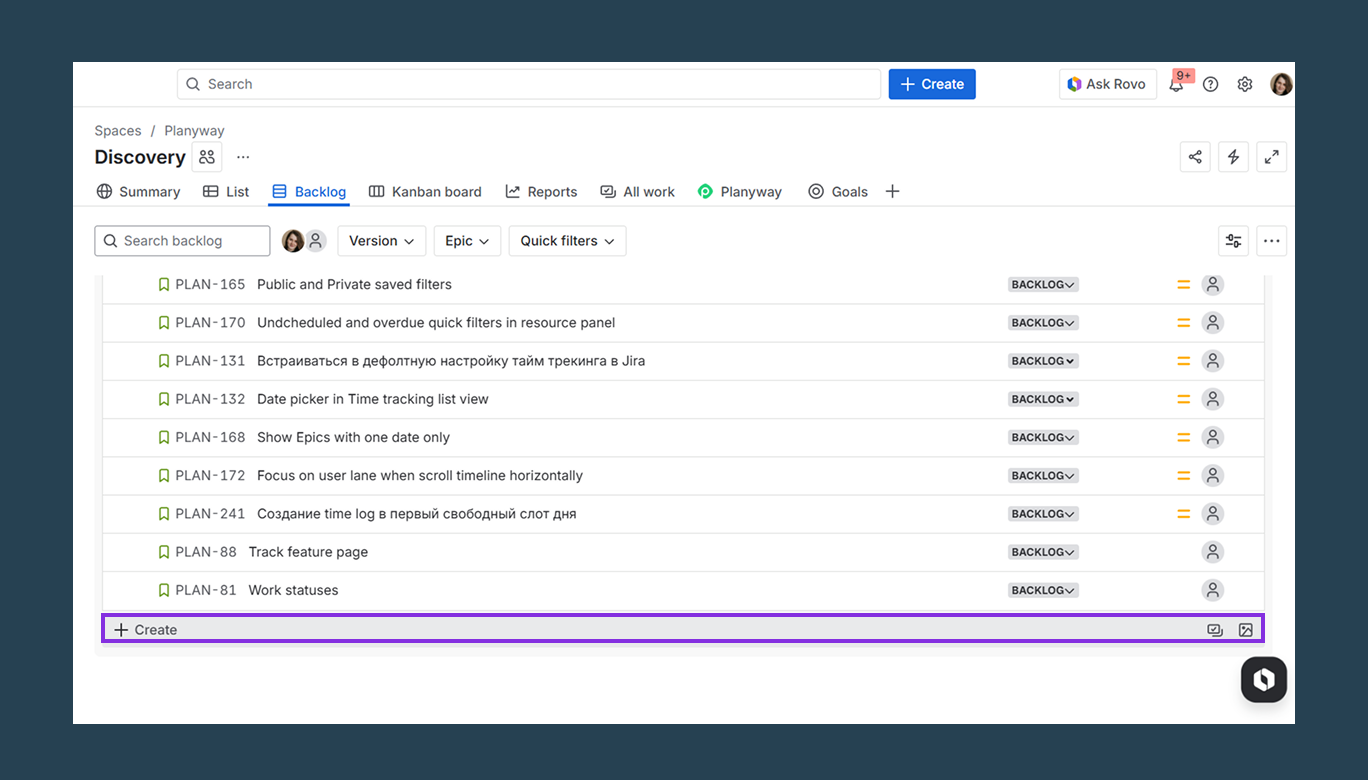
Task: Click the add tab plus icon
Action: (893, 191)
